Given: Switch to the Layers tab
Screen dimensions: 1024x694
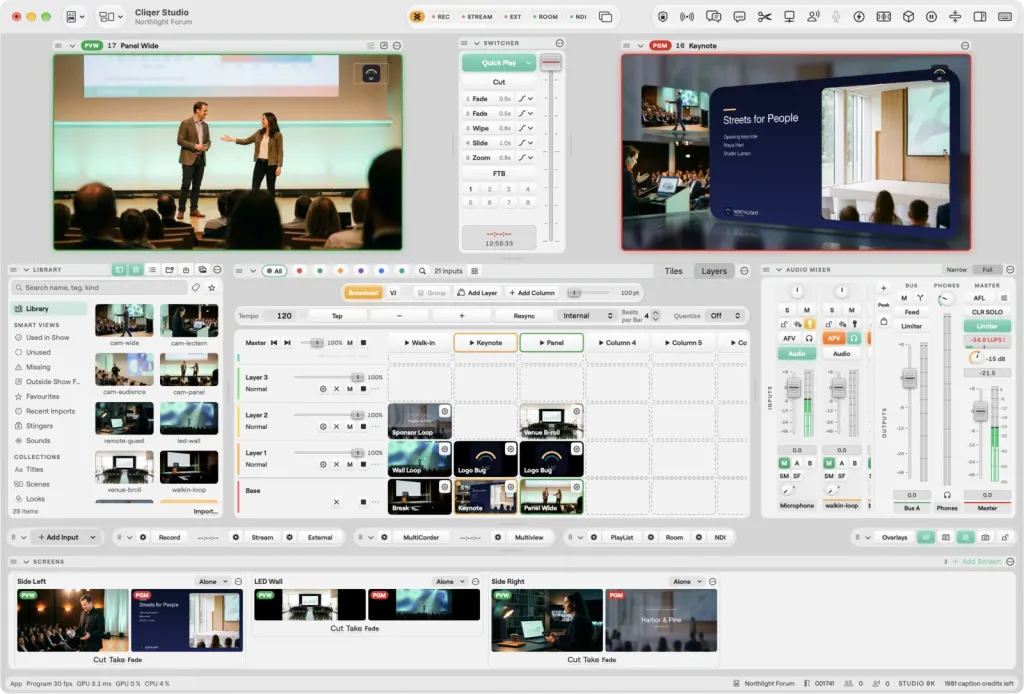Looking at the screenshot, I should (714, 271).
